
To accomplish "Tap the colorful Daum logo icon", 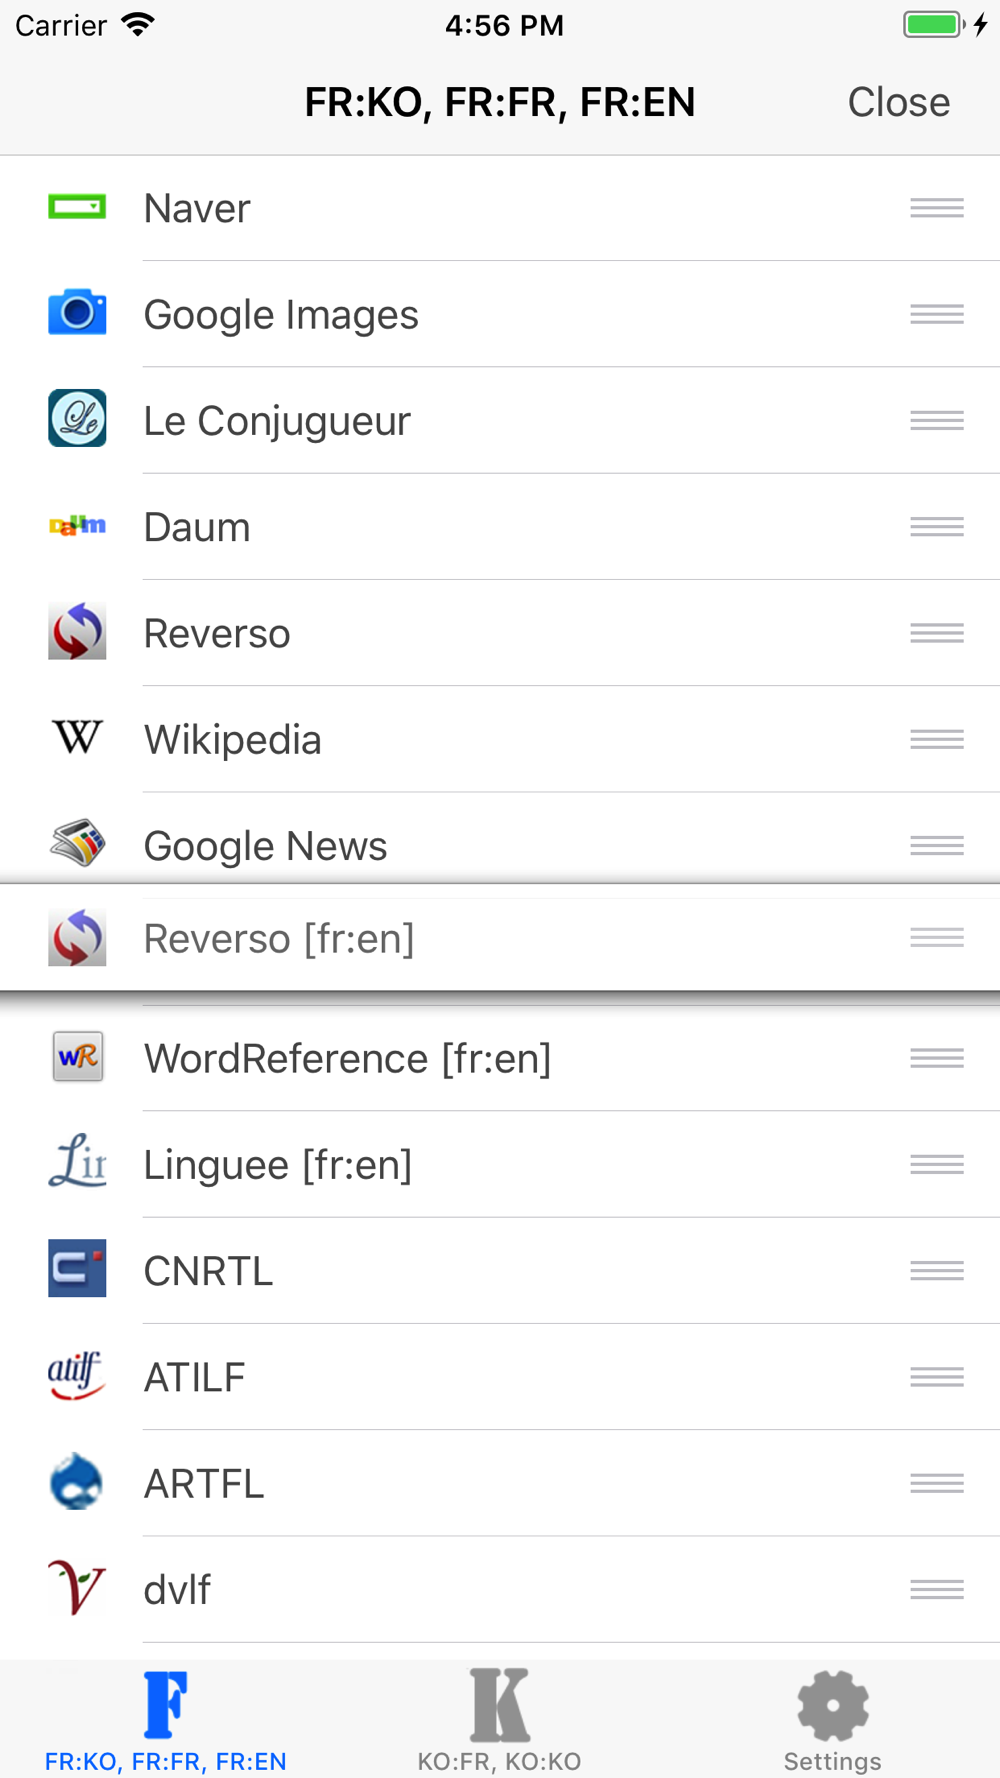I will [x=77, y=525].
